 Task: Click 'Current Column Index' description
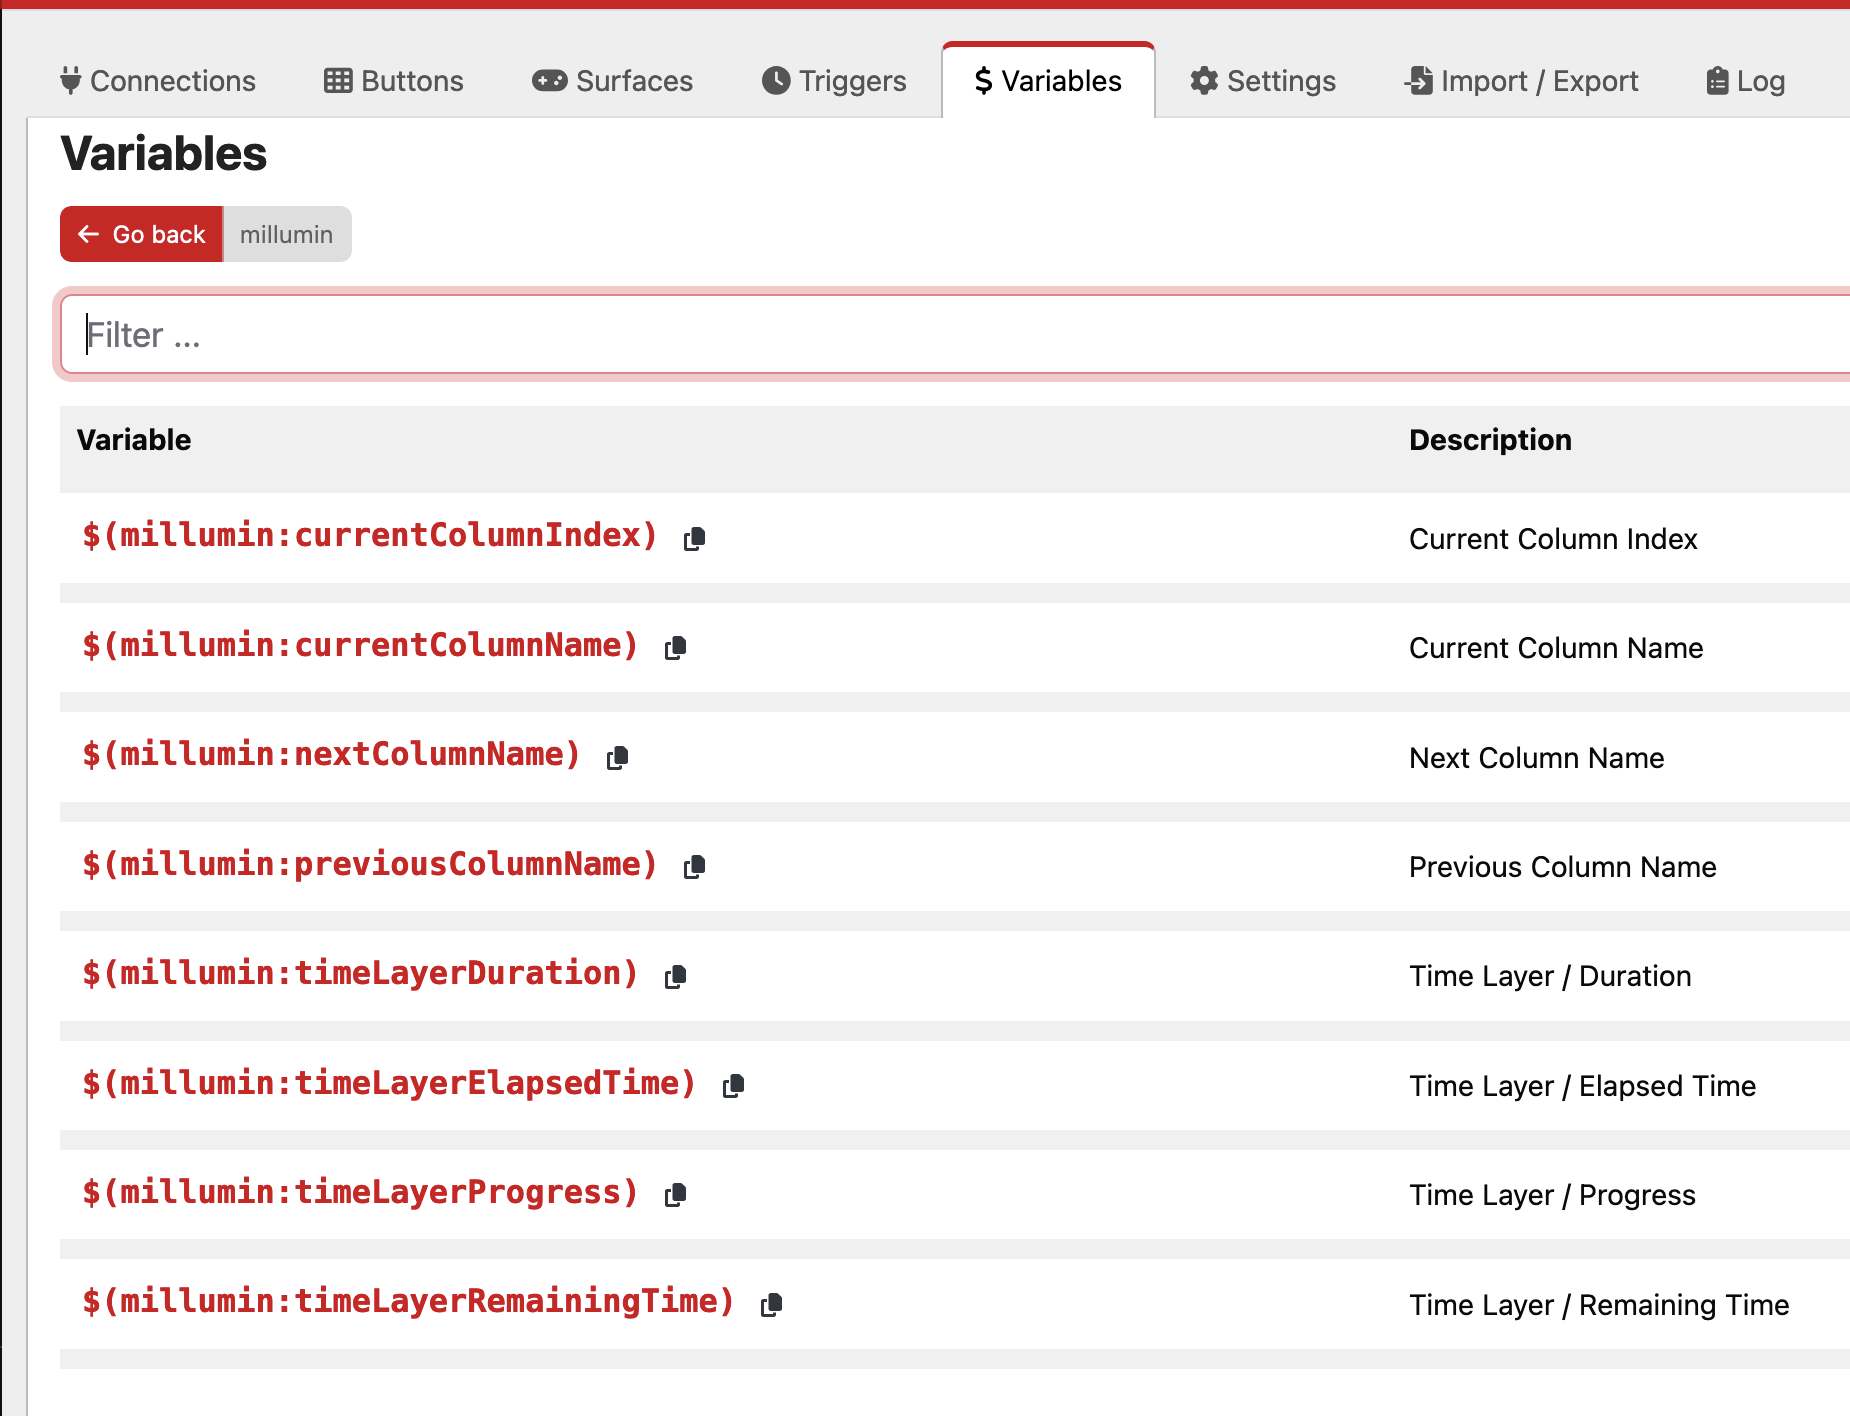(1553, 539)
